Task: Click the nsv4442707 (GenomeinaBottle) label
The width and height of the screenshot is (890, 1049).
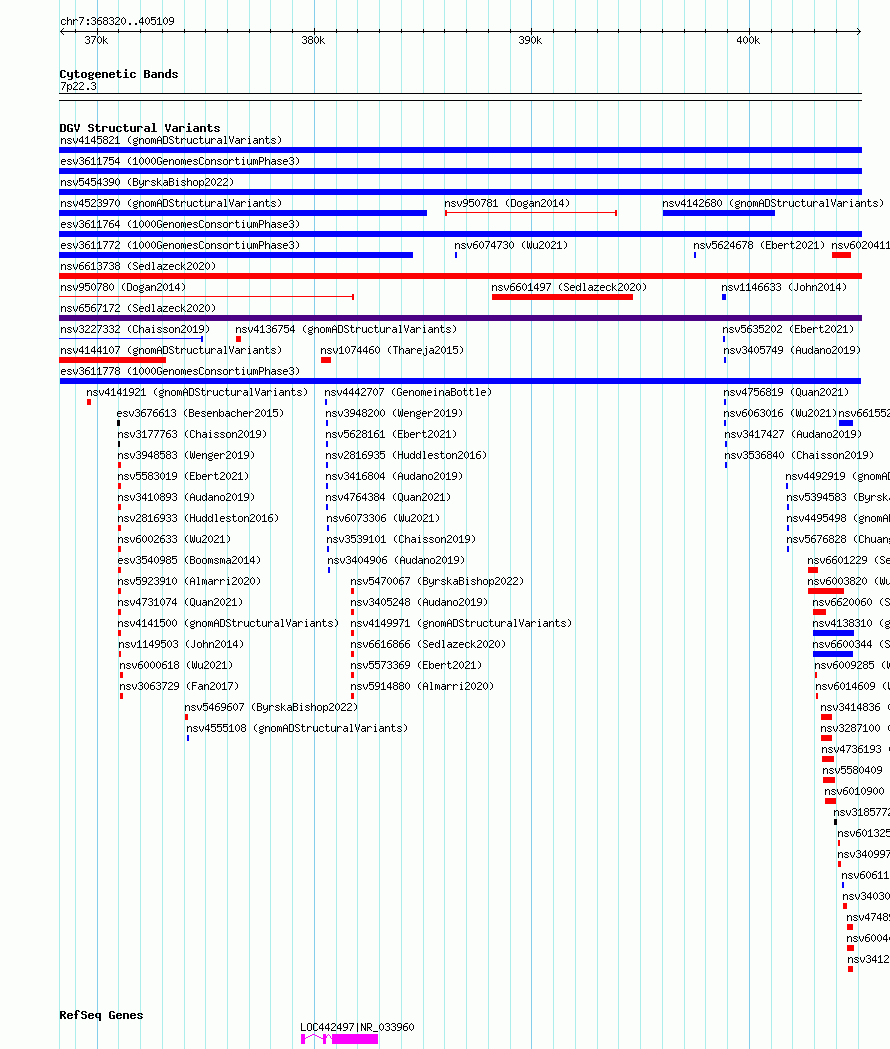Action: click(408, 393)
